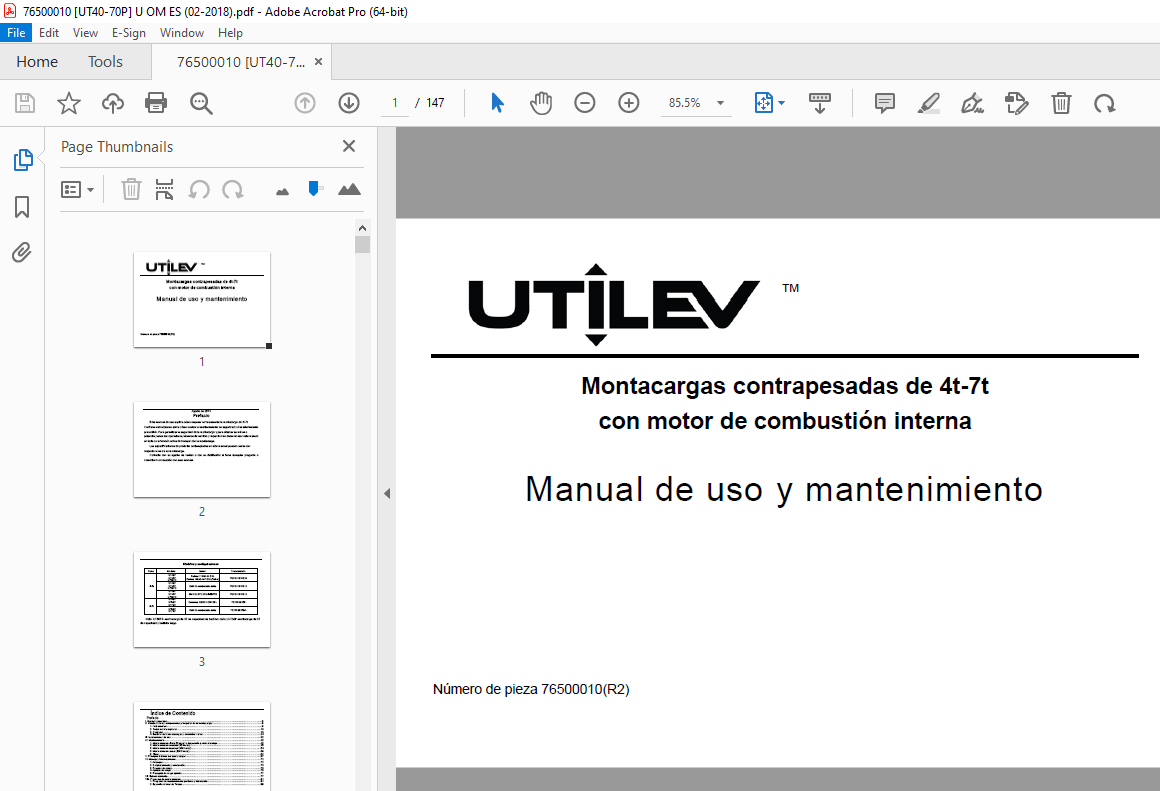The width and height of the screenshot is (1160, 791).
Task: Rotate thumbnail clockwise
Action: click(x=233, y=189)
